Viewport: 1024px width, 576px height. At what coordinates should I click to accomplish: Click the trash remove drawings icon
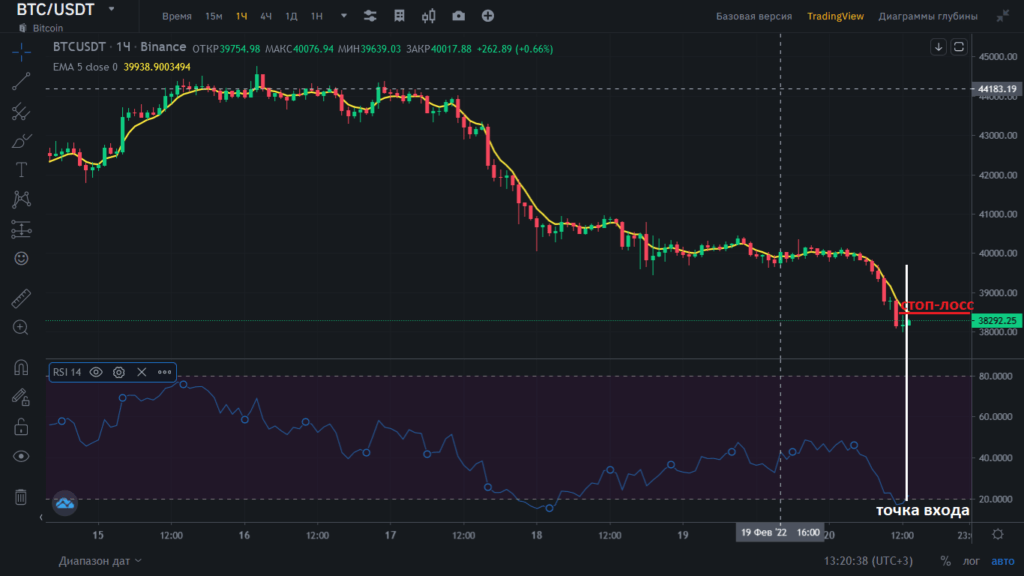[21, 497]
